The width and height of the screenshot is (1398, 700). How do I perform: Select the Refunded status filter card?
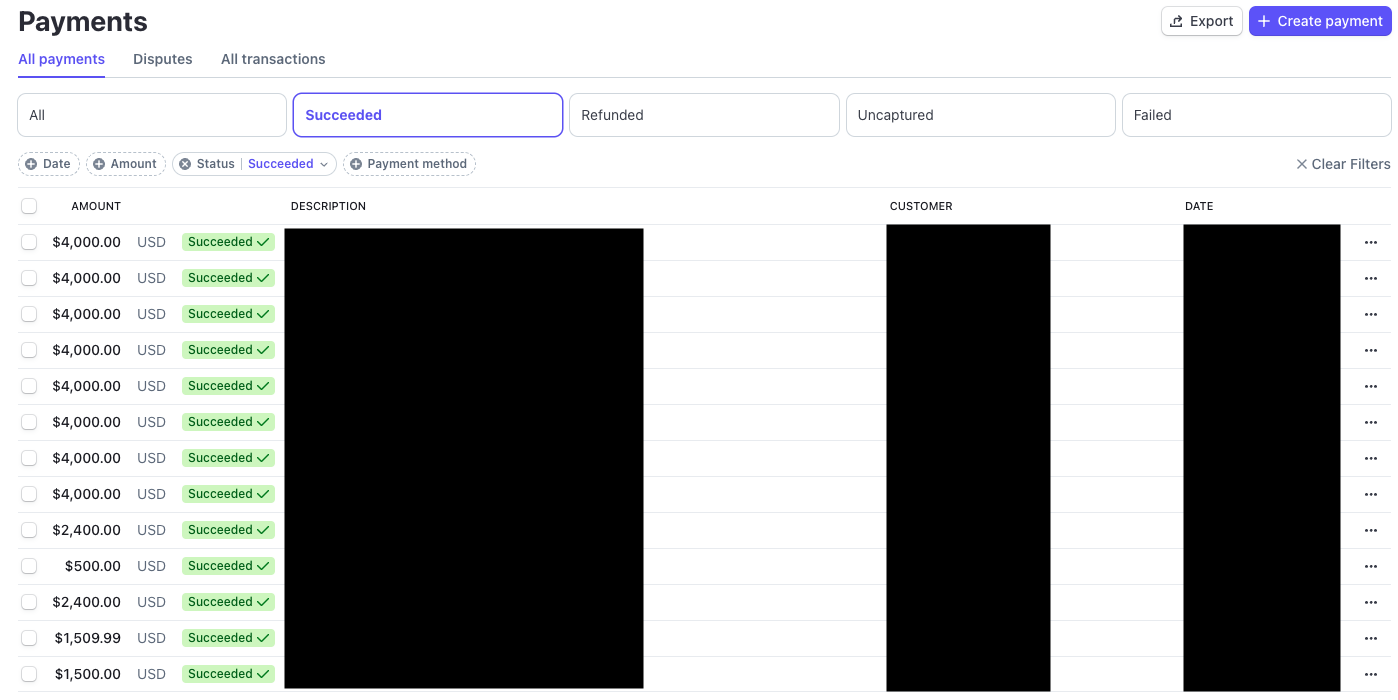coord(703,115)
